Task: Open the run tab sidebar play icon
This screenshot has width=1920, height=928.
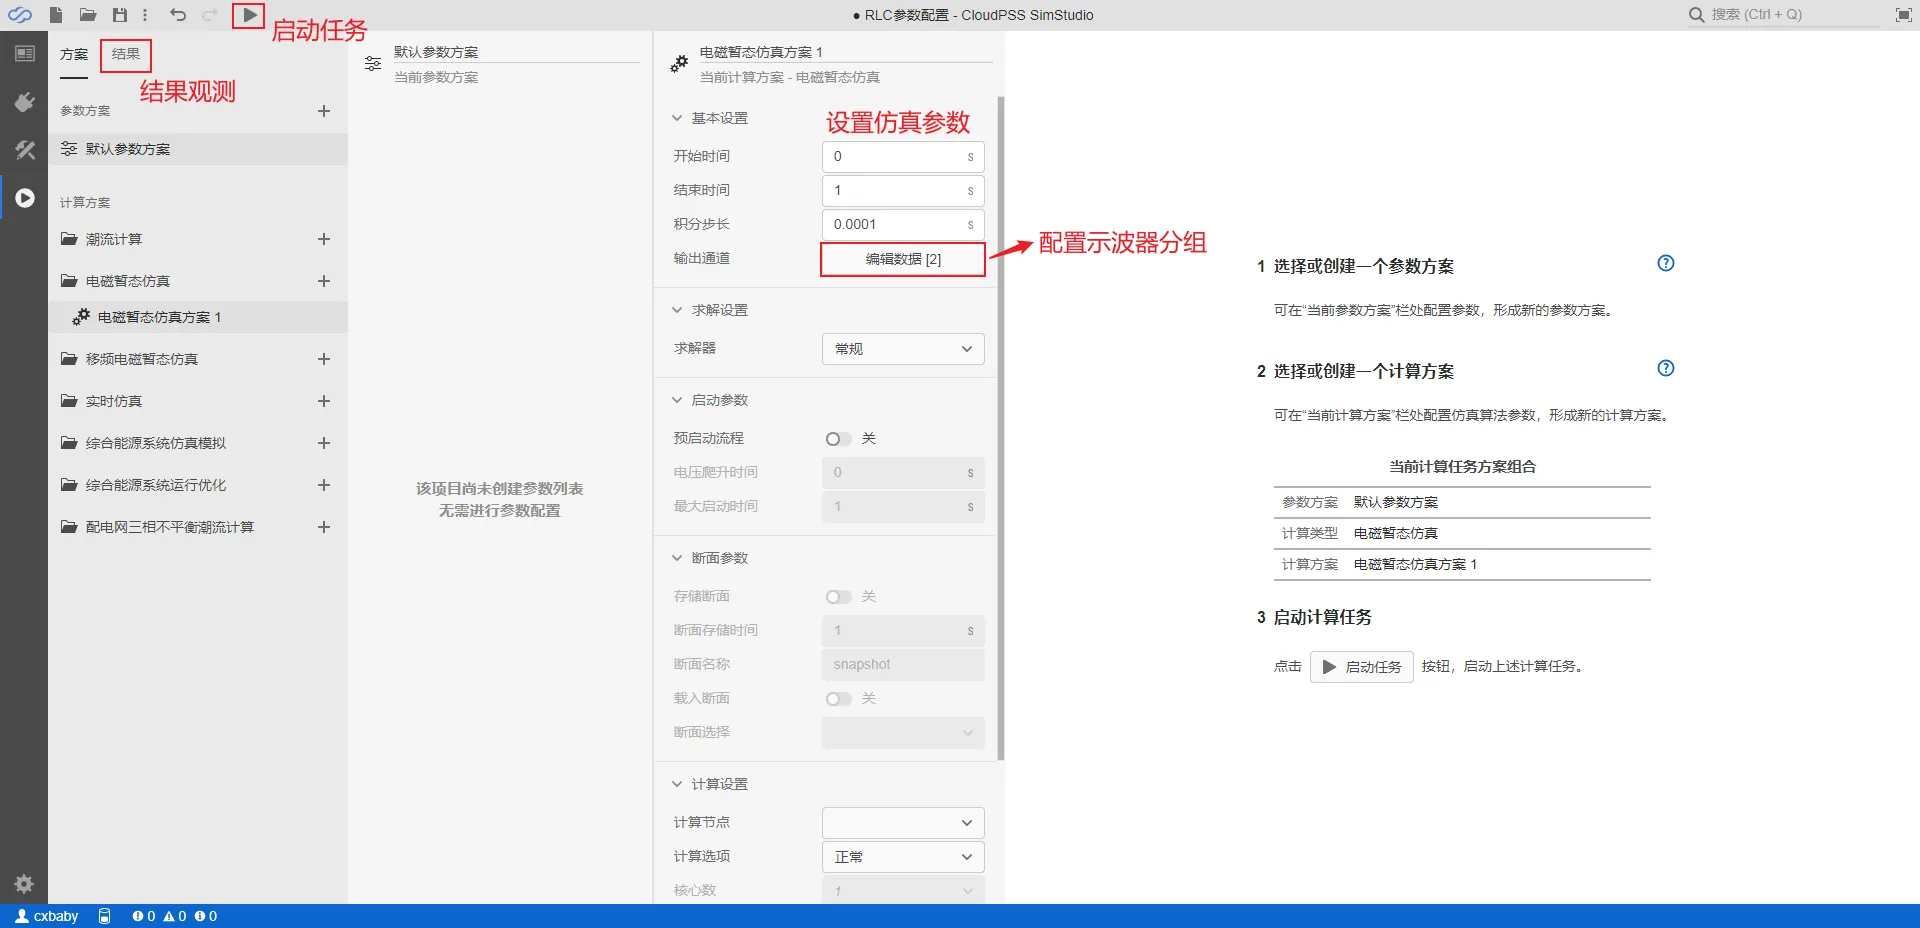Action: coord(24,198)
